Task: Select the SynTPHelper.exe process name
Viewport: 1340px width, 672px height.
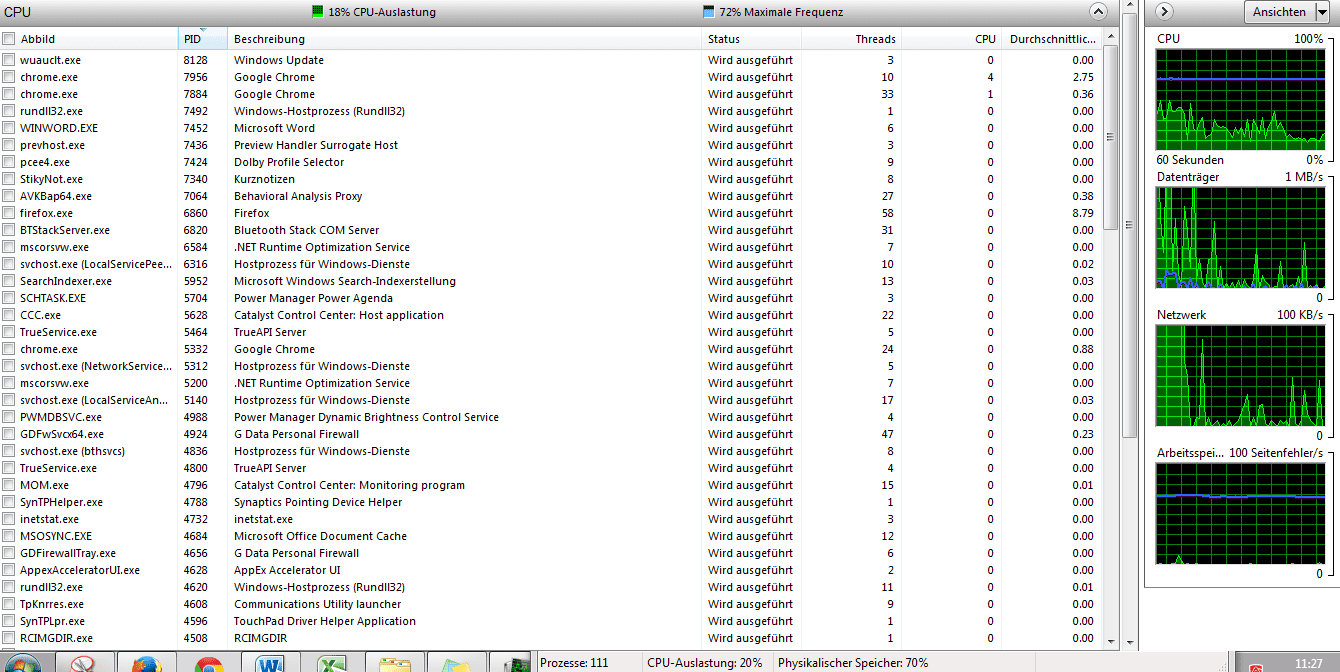Action: [61, 502]
